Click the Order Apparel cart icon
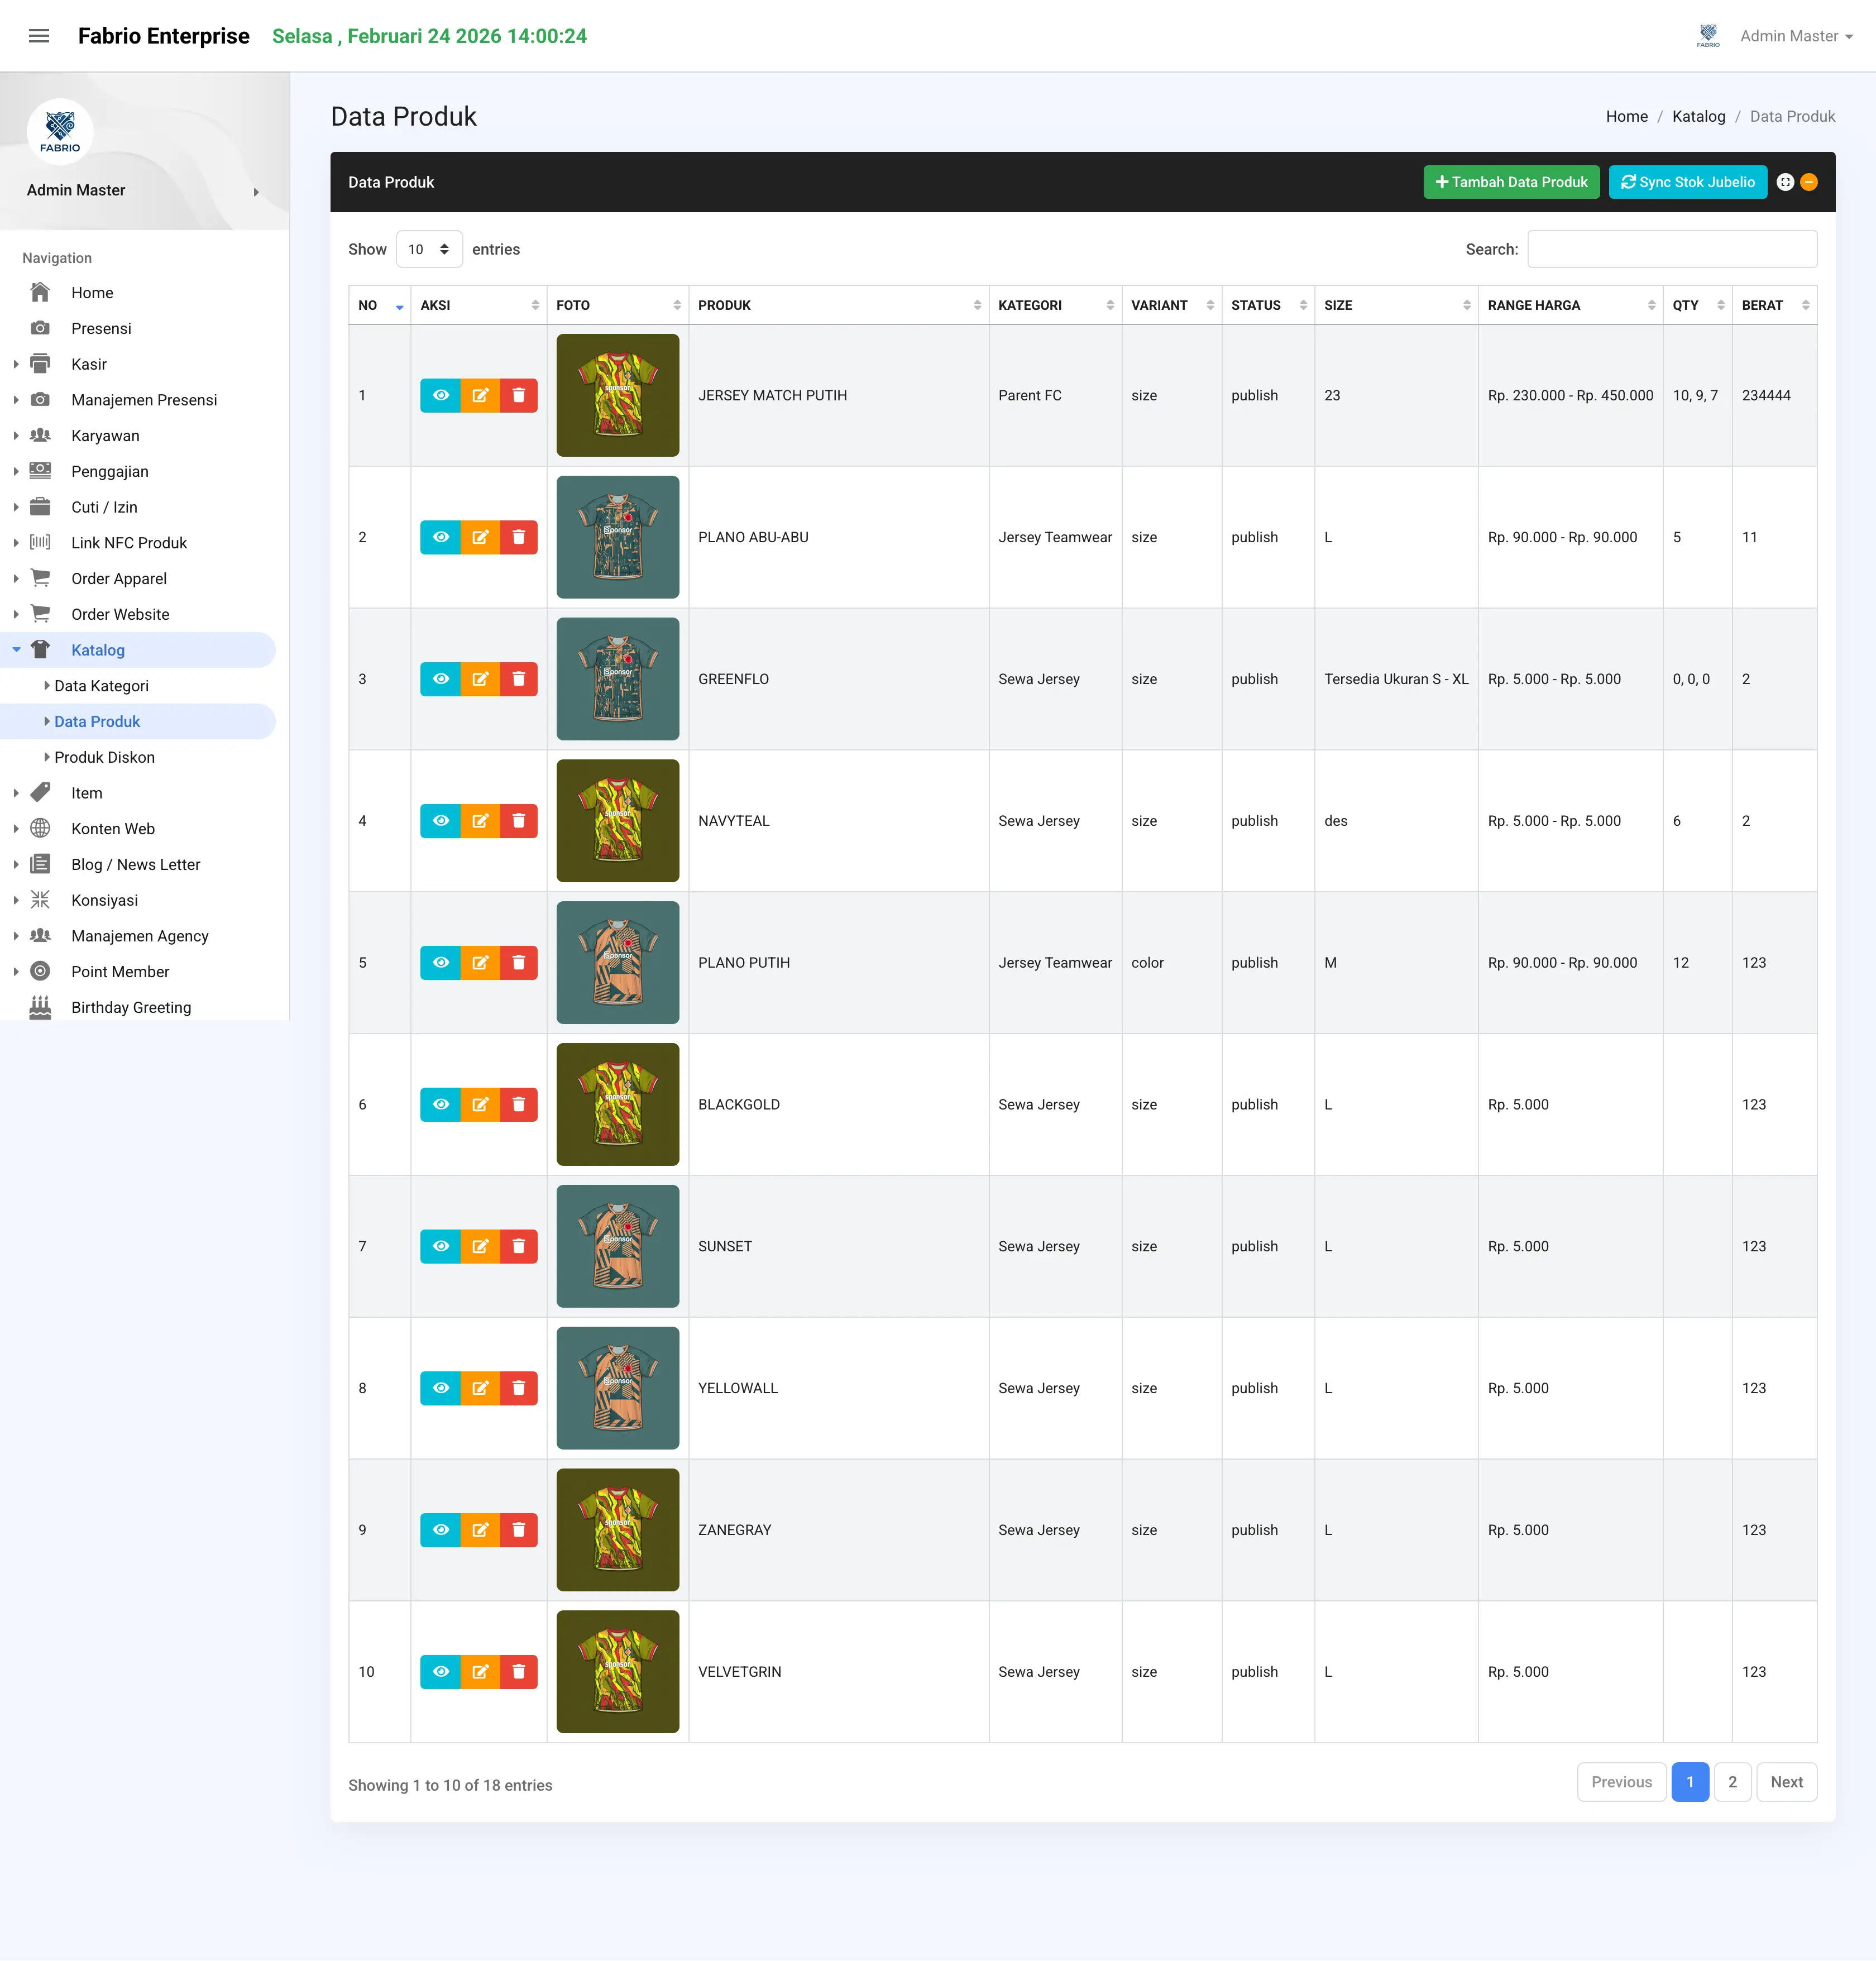The image size is (1876, 1961). point(40,578)
